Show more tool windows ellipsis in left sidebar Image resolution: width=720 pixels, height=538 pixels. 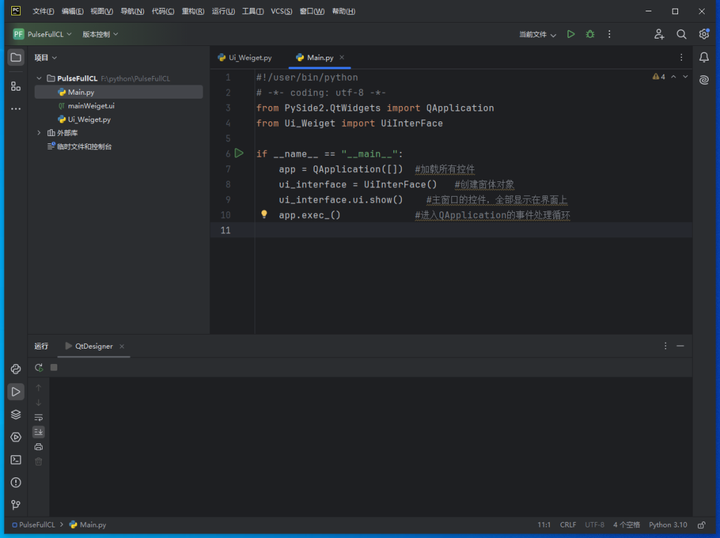tap(16, 109)
